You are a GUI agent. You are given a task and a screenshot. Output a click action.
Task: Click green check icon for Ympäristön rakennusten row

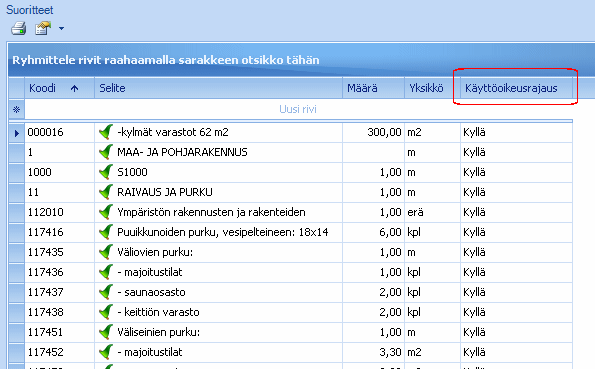coord(106,212)
